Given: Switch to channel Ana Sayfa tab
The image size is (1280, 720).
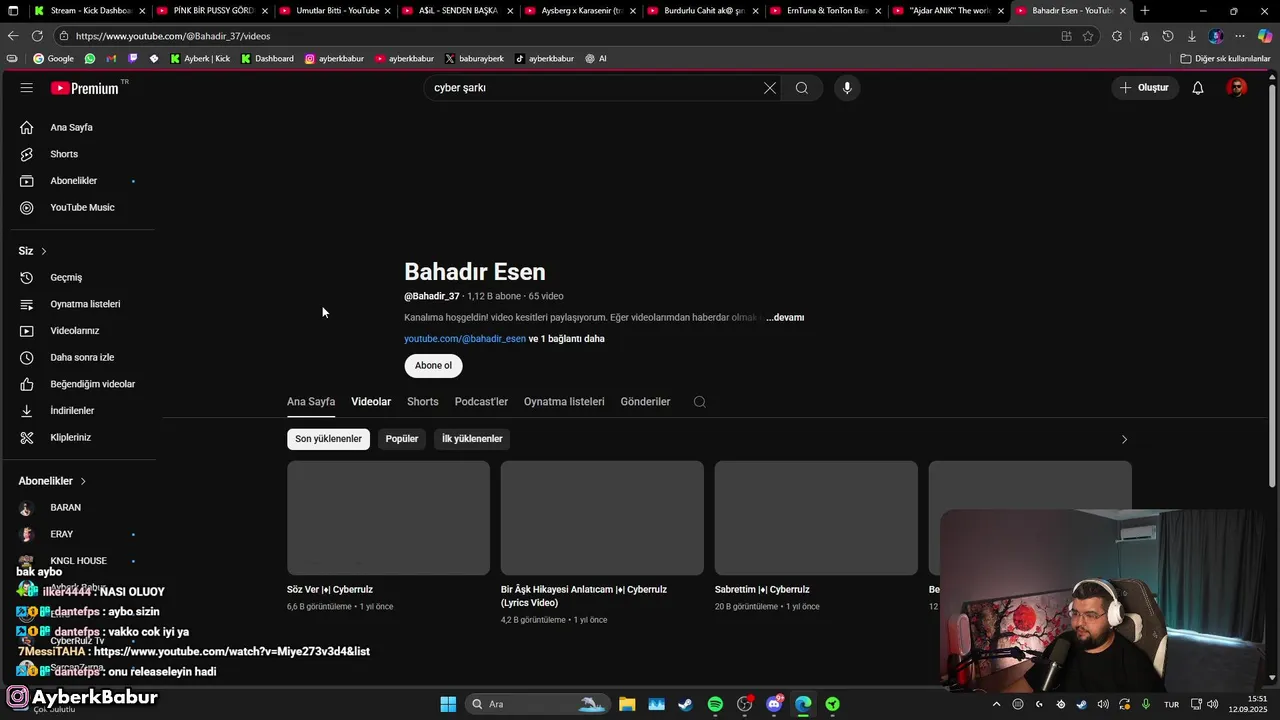Looking at the screenshot, I should [311, 402].
